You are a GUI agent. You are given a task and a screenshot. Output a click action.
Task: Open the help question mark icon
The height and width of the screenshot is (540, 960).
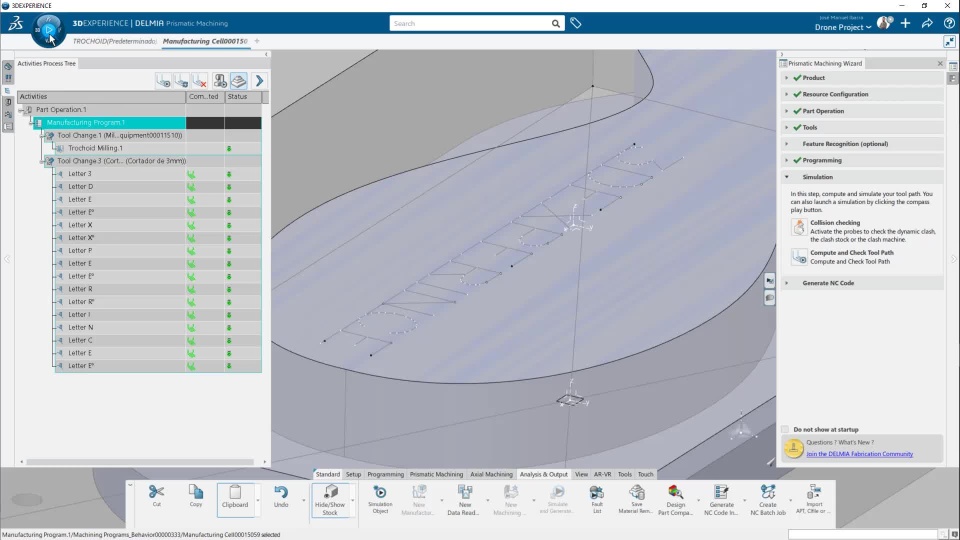tap(949, 23)
